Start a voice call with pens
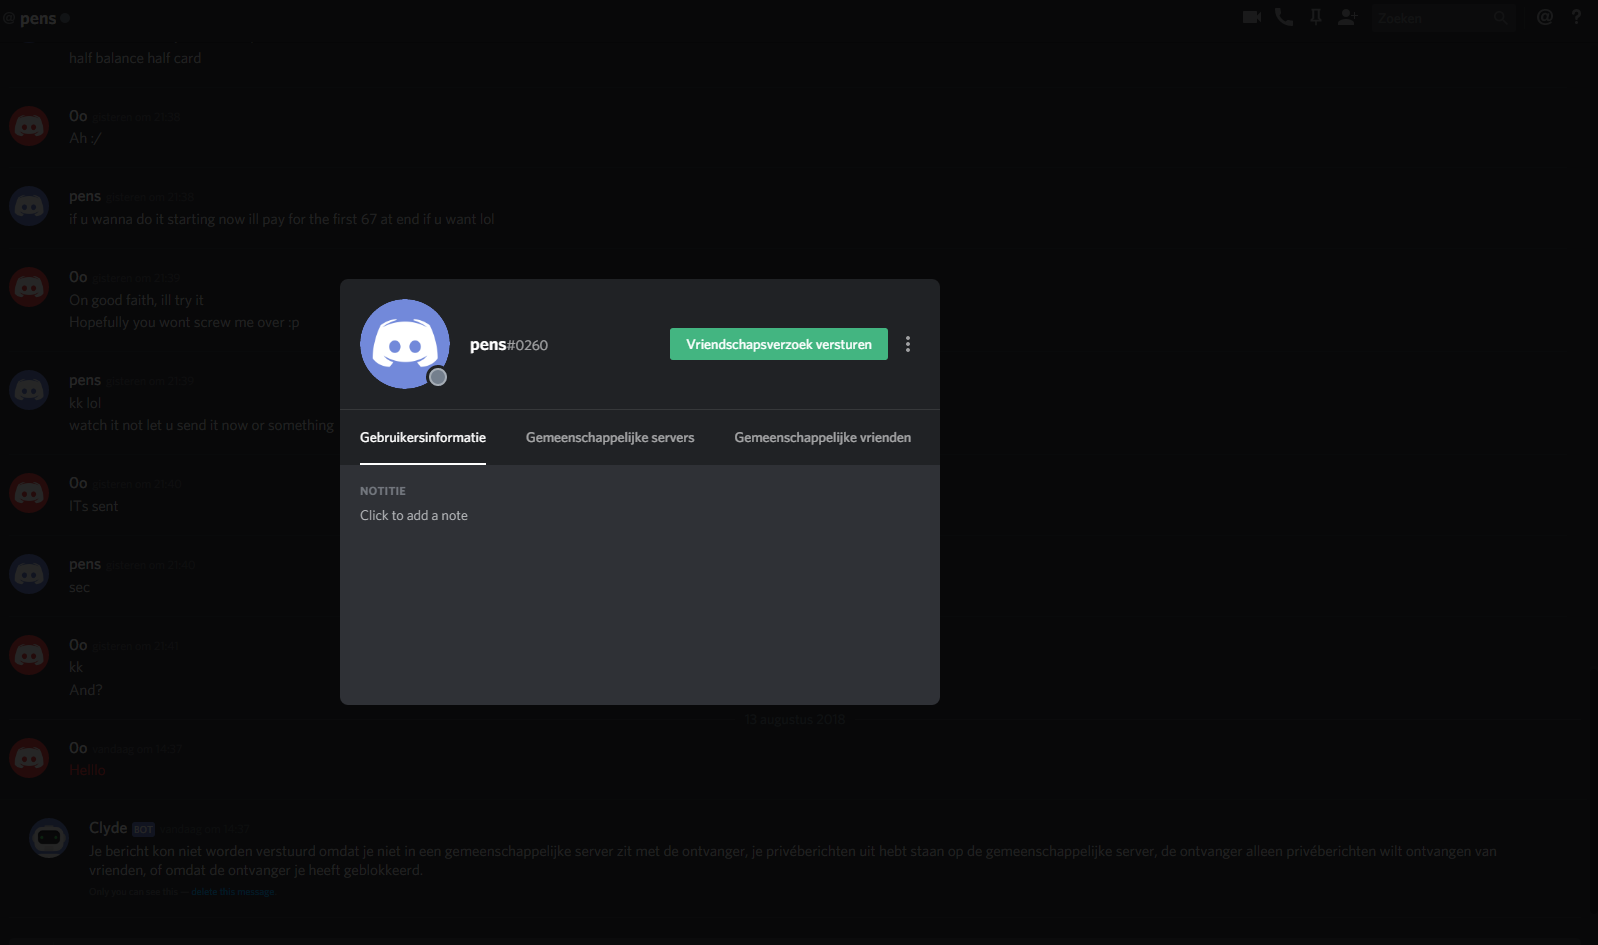This screenshot has width=1598, height=945. tap(1284, 17)
